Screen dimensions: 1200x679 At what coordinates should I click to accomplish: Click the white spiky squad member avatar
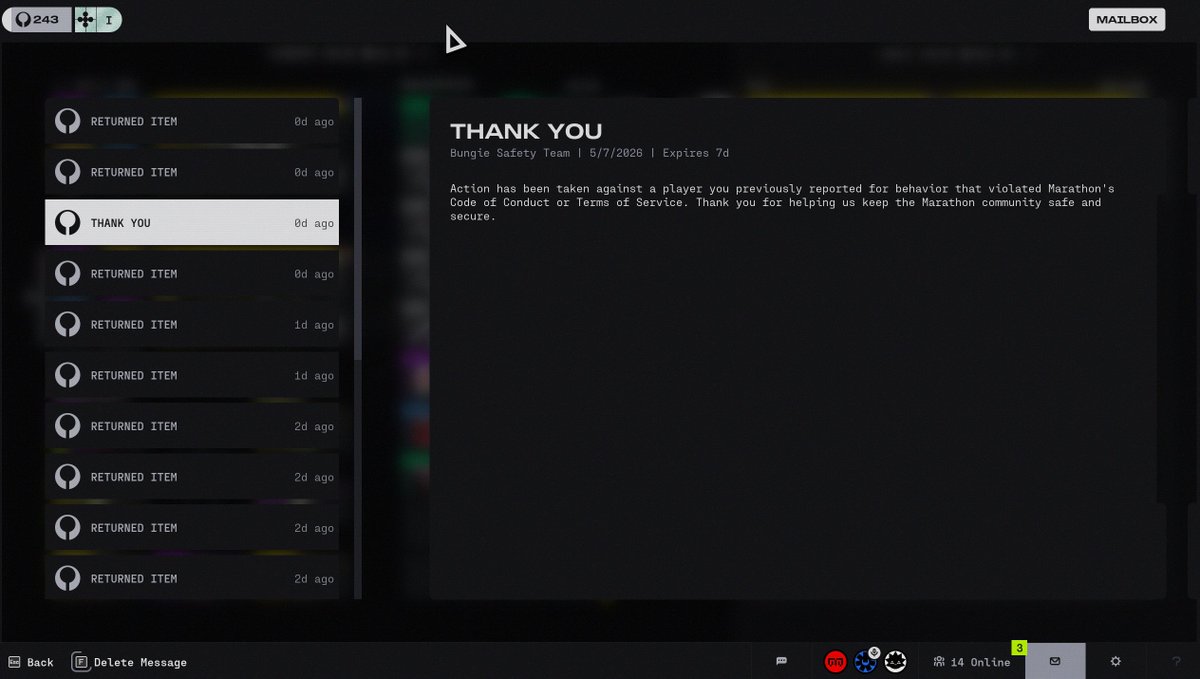click(896, 661)
